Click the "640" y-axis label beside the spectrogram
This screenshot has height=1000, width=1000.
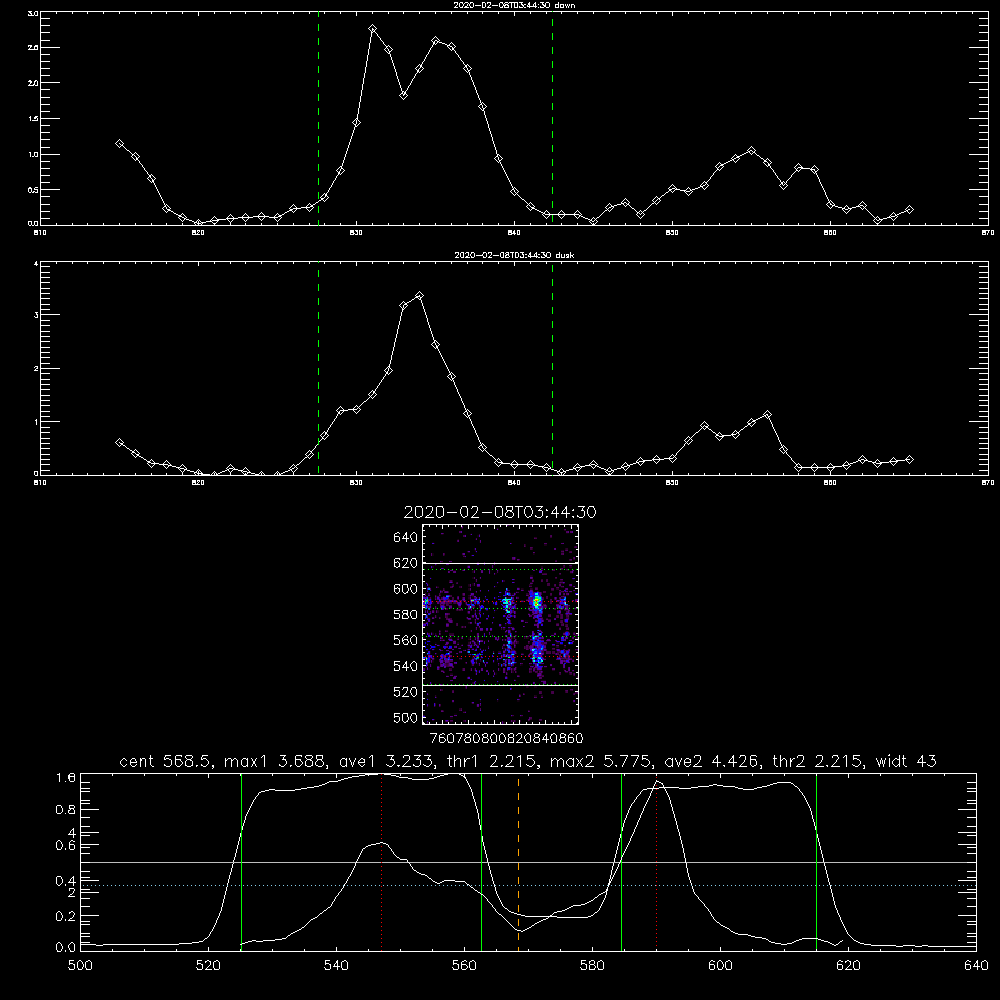[x=405, y=537]
